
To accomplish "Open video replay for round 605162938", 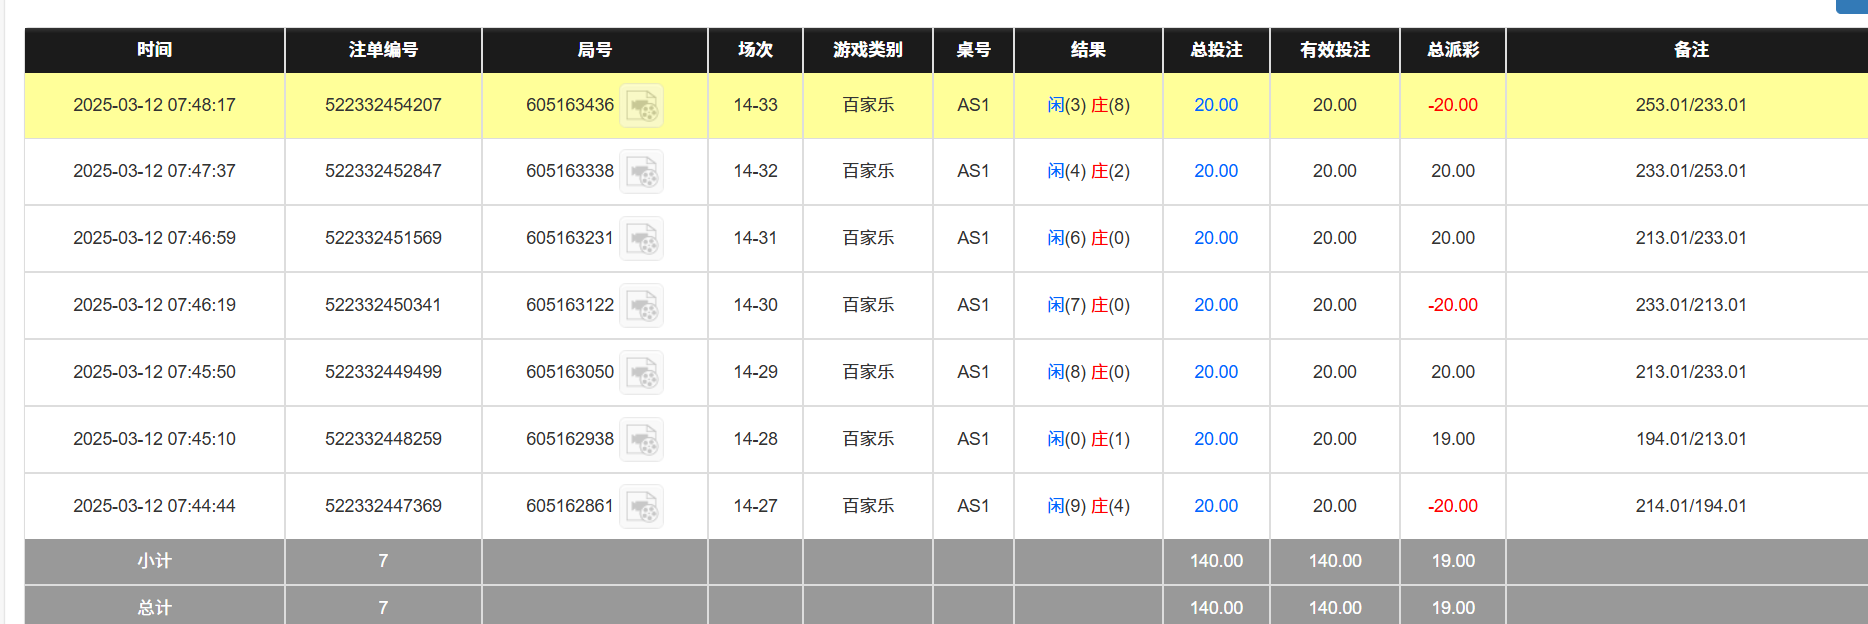I will tap(645, 439).
